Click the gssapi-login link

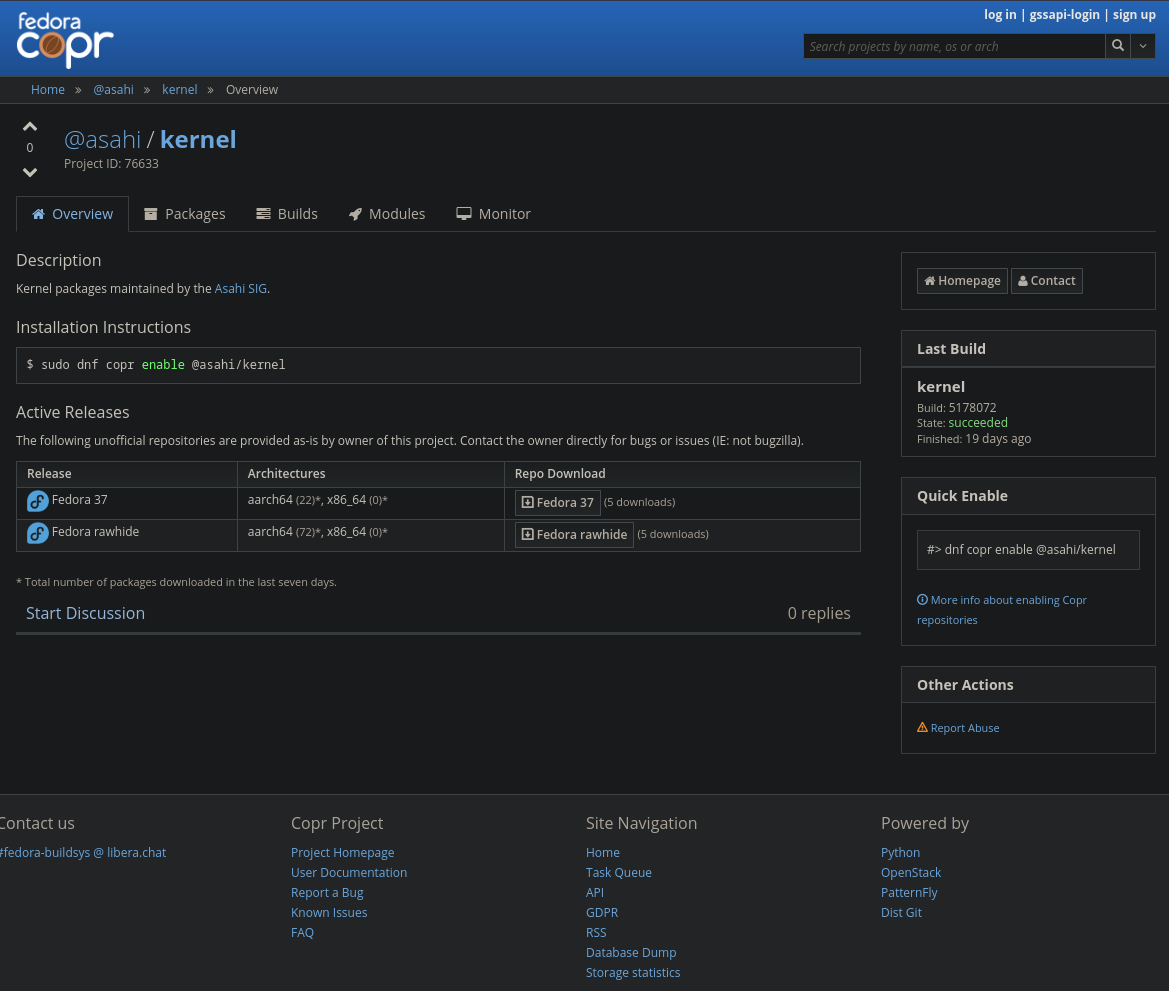pos(1065,14)
